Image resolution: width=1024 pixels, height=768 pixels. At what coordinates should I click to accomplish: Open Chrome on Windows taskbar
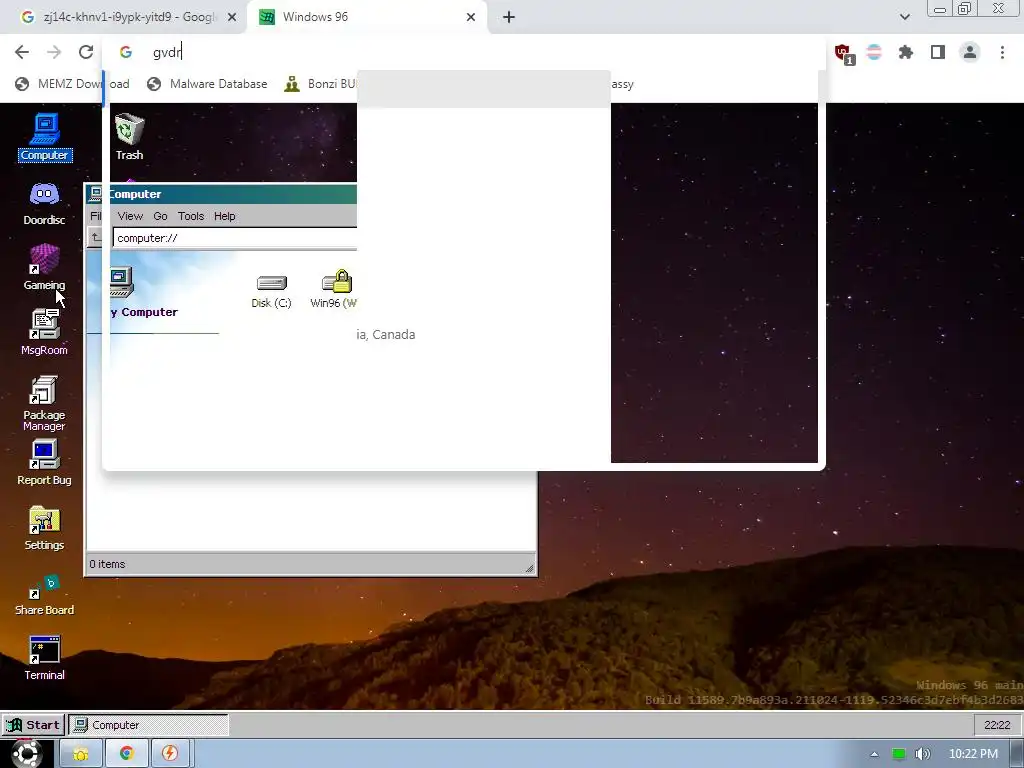127,754
